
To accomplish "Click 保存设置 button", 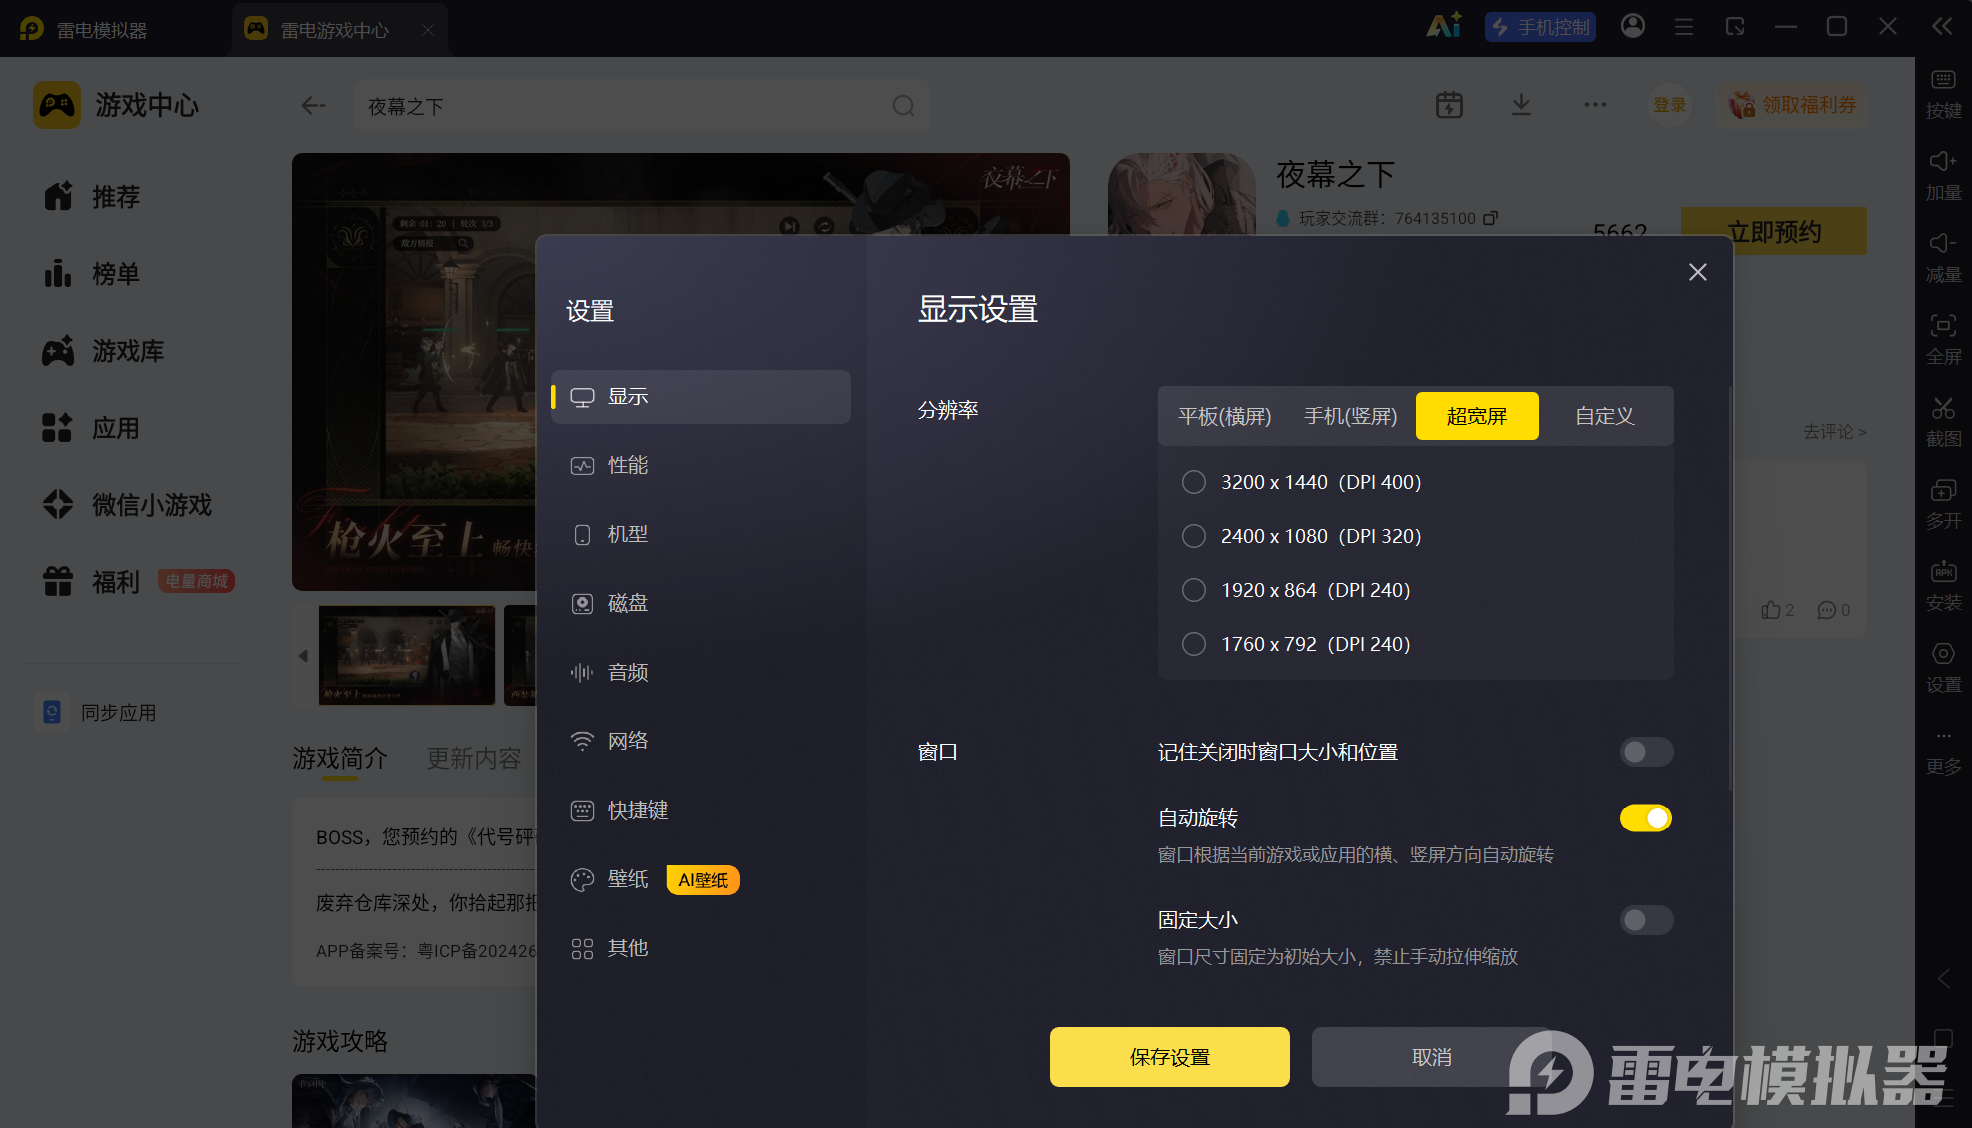I will pyautogui.click(x=1170, y=1057).
